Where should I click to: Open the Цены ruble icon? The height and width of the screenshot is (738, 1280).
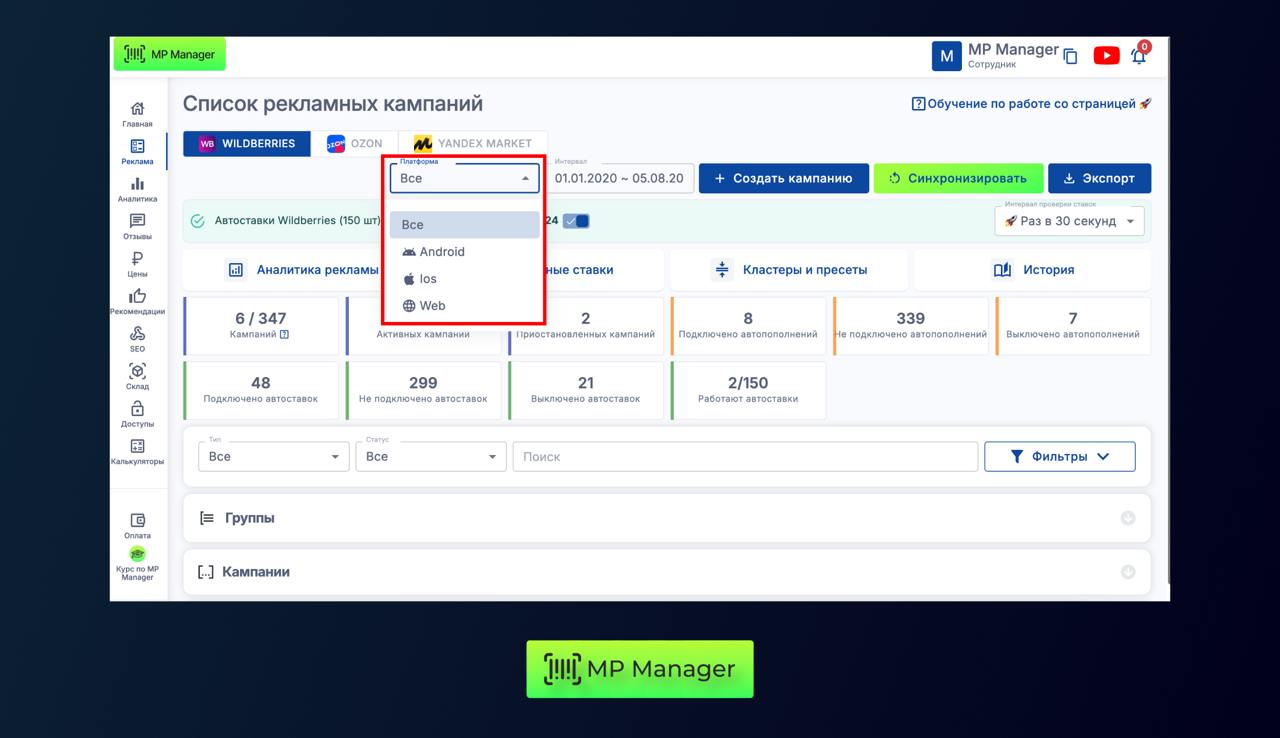tap(137, 263)
